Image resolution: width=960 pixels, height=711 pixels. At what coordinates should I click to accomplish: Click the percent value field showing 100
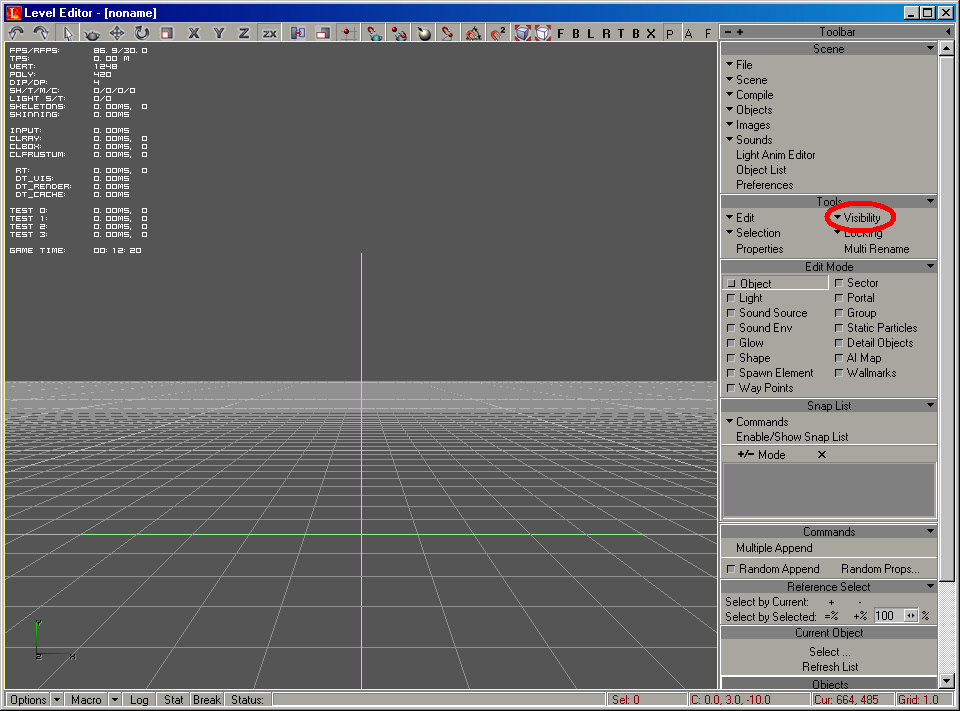pyautogui.click(x=889, y=616)
